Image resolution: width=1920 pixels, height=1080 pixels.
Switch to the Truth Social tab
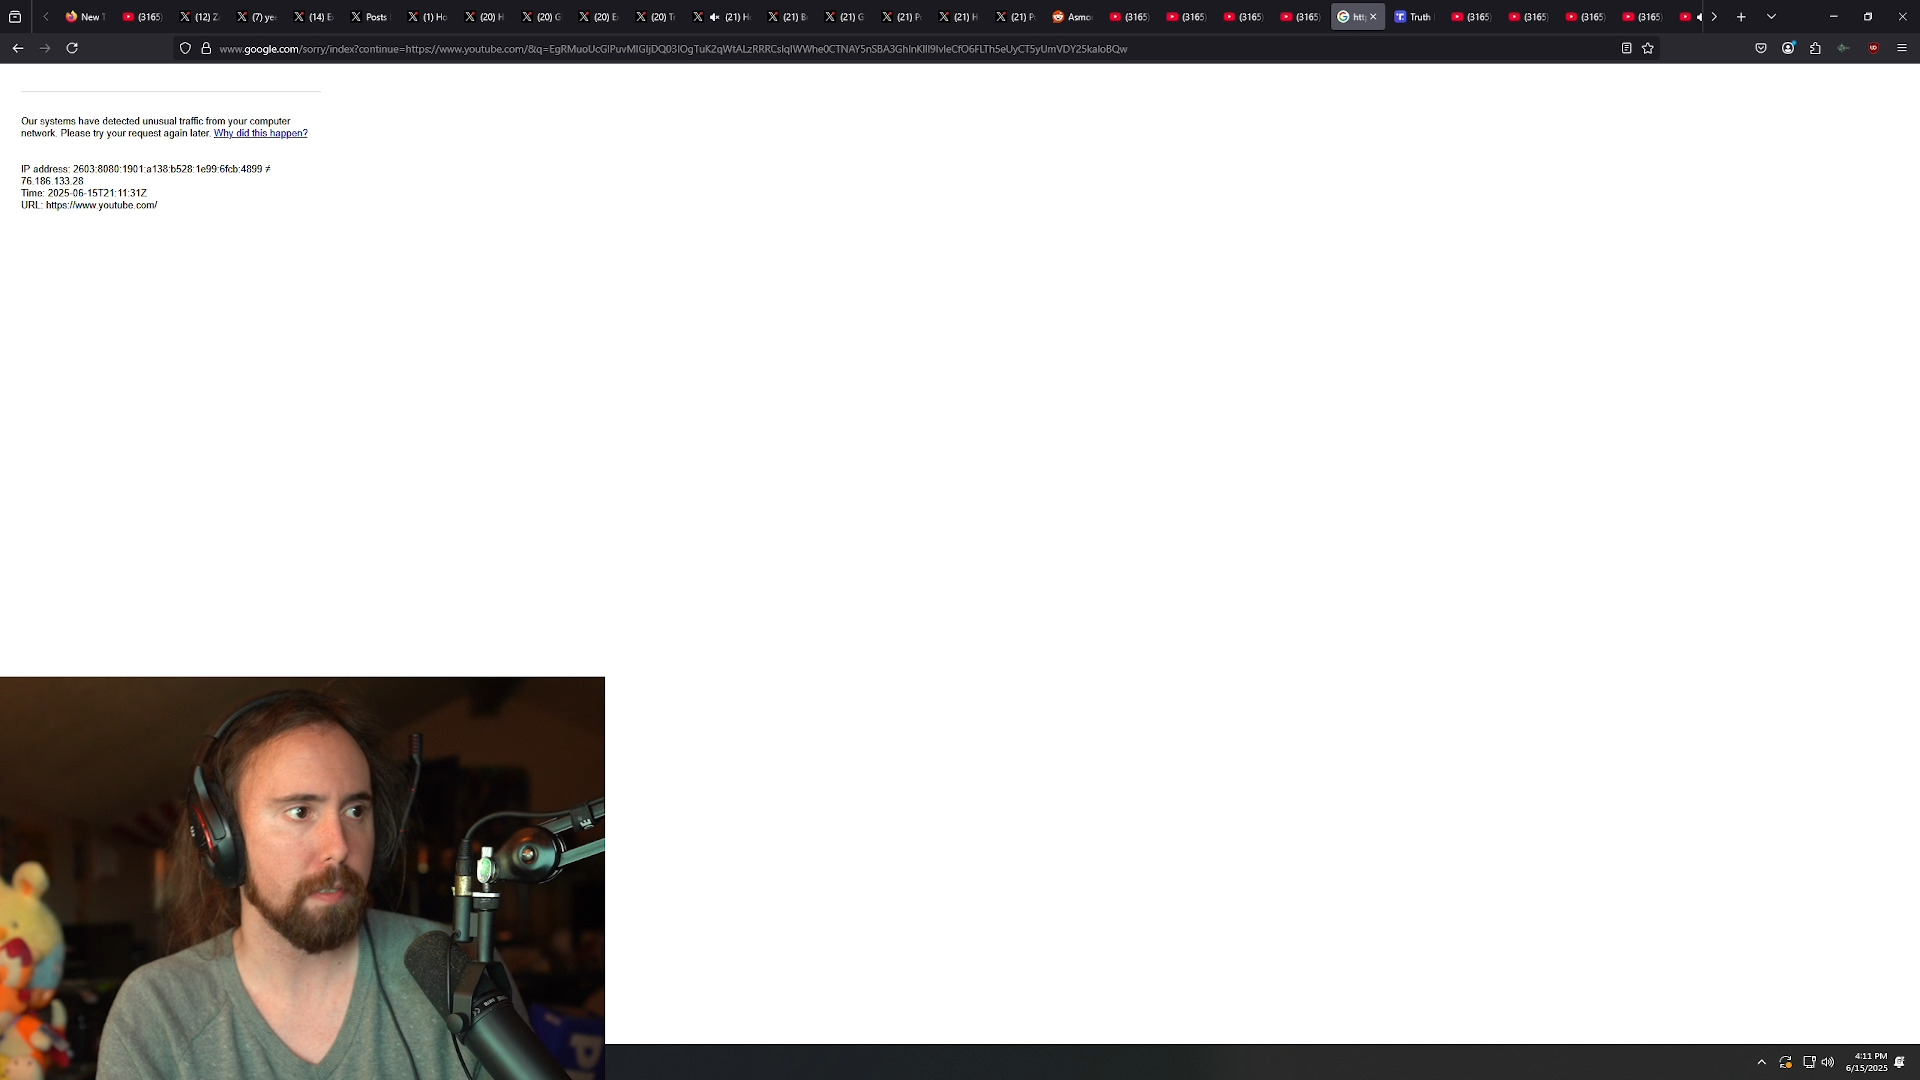coord(1414,17)
